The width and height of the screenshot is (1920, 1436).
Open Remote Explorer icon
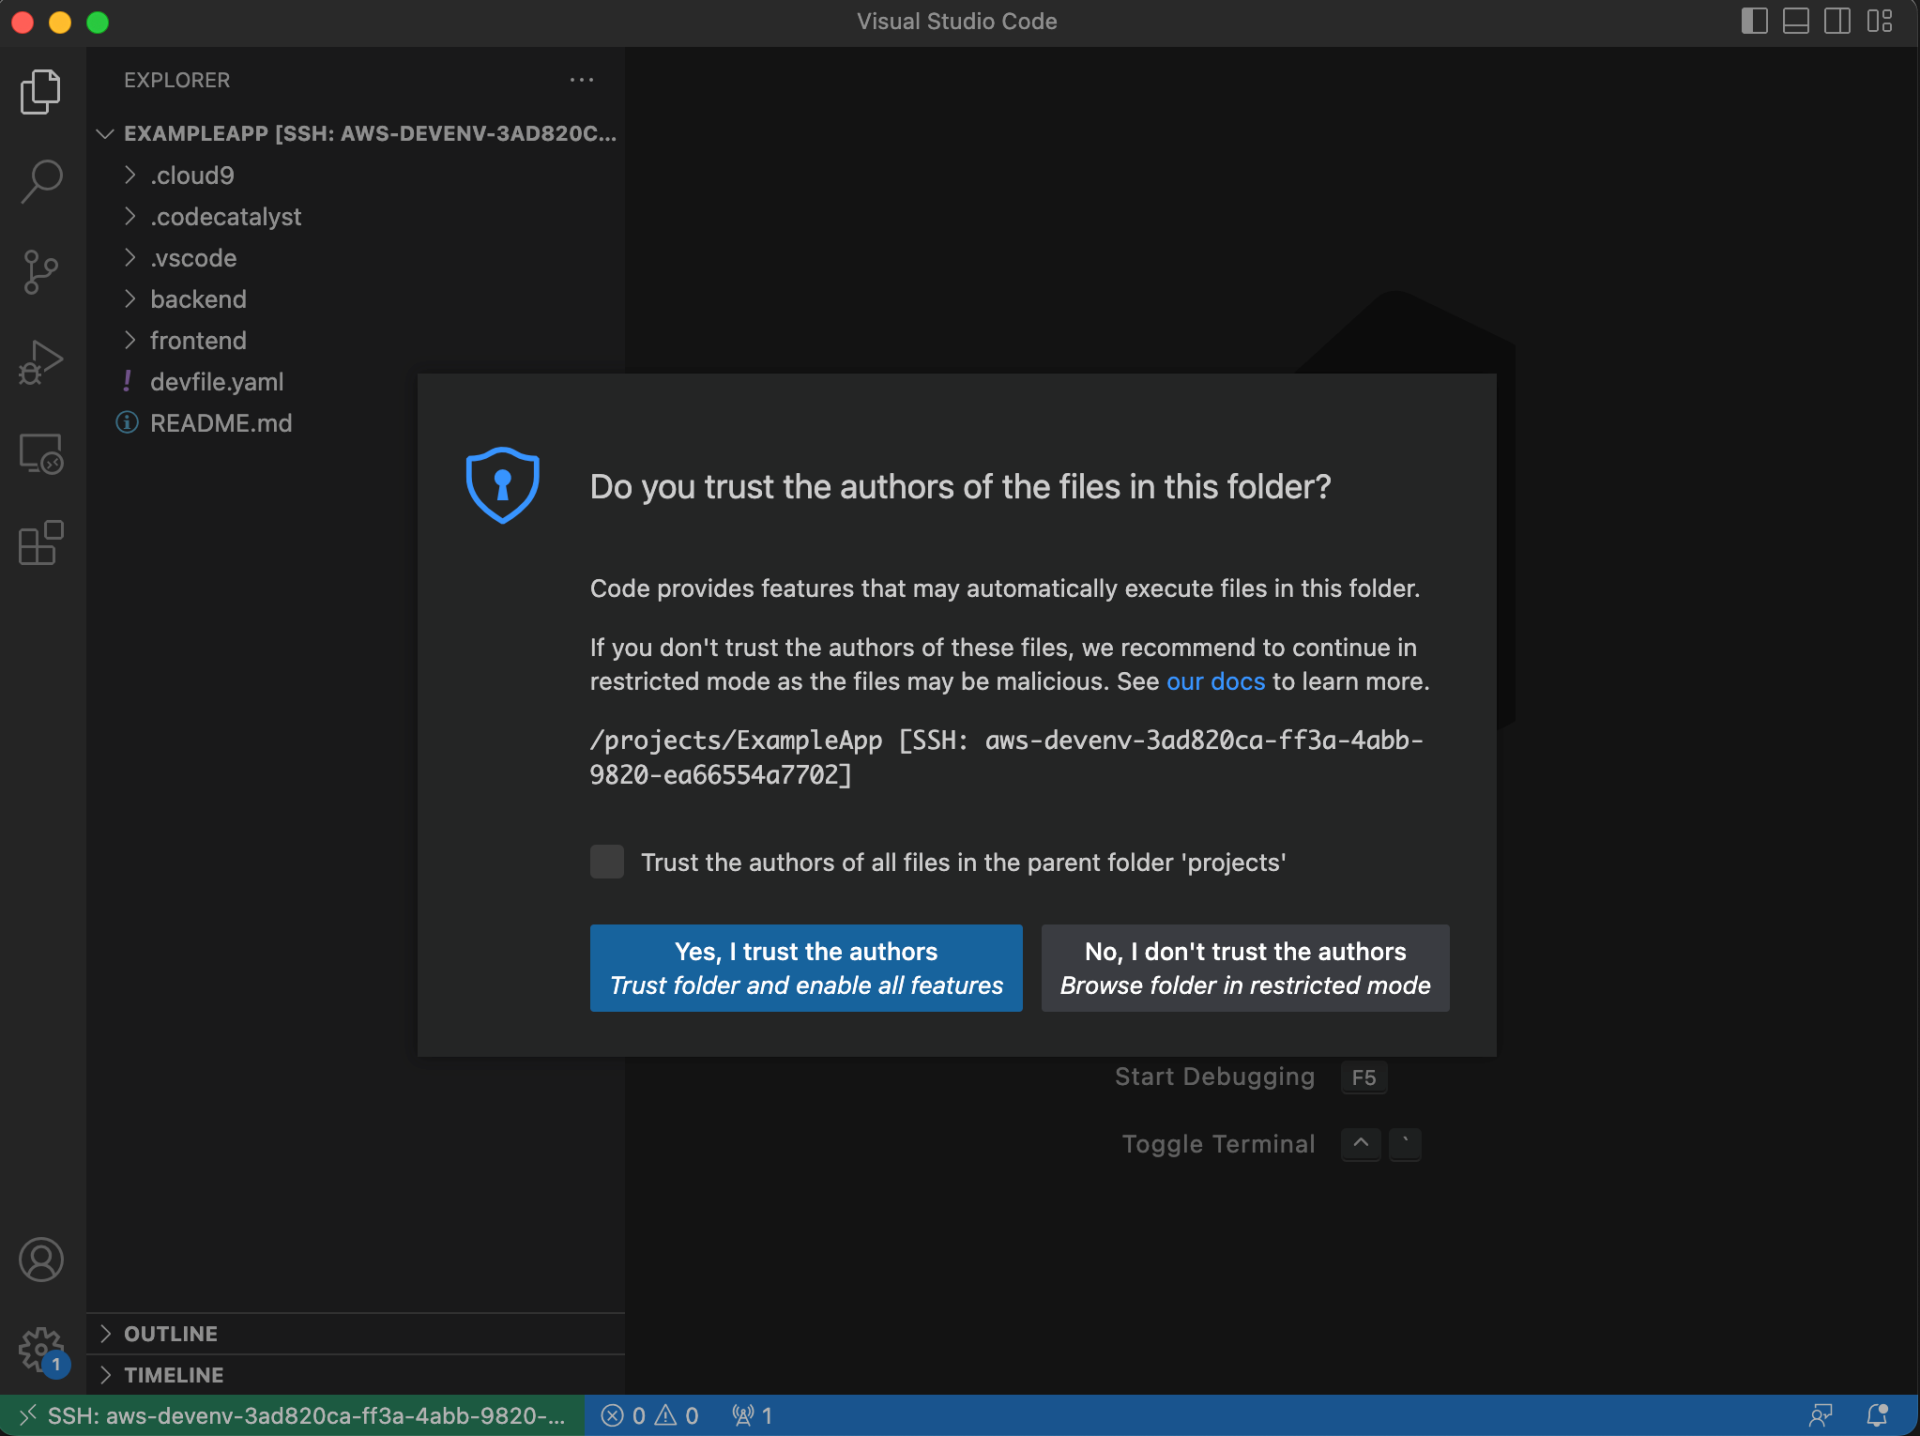pos(41,453)
